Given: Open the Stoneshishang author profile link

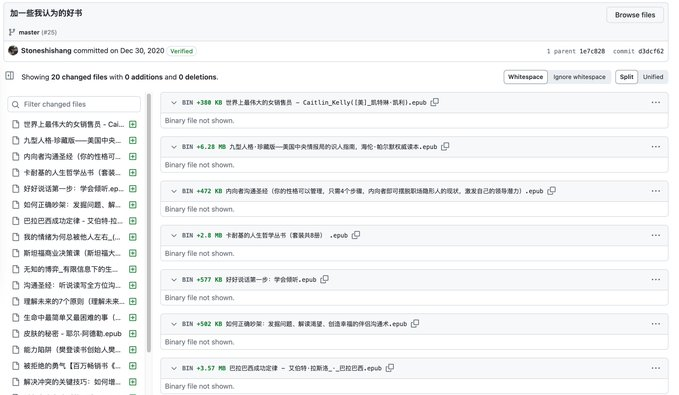Looking at the screenshot, I should [x=46, y=51].
